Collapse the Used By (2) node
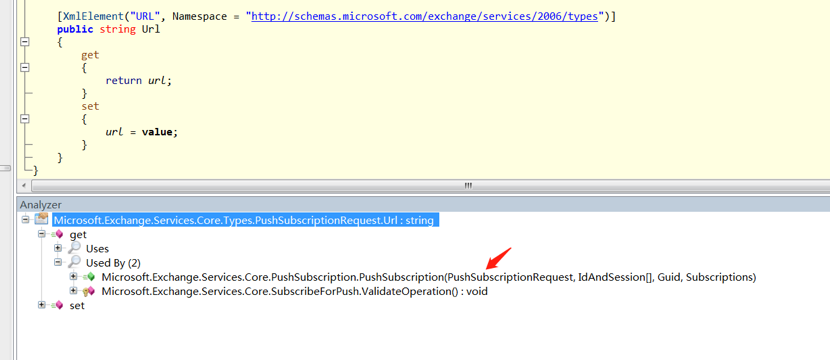Image resolution: width=830 pixels, height=360 pixels. (x=58, y=263)
